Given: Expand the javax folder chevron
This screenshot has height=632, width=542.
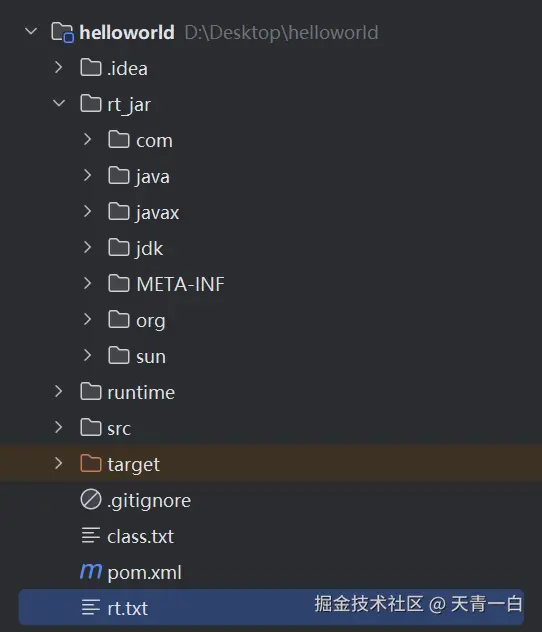Looking at the screenshot, I should 87,211.
